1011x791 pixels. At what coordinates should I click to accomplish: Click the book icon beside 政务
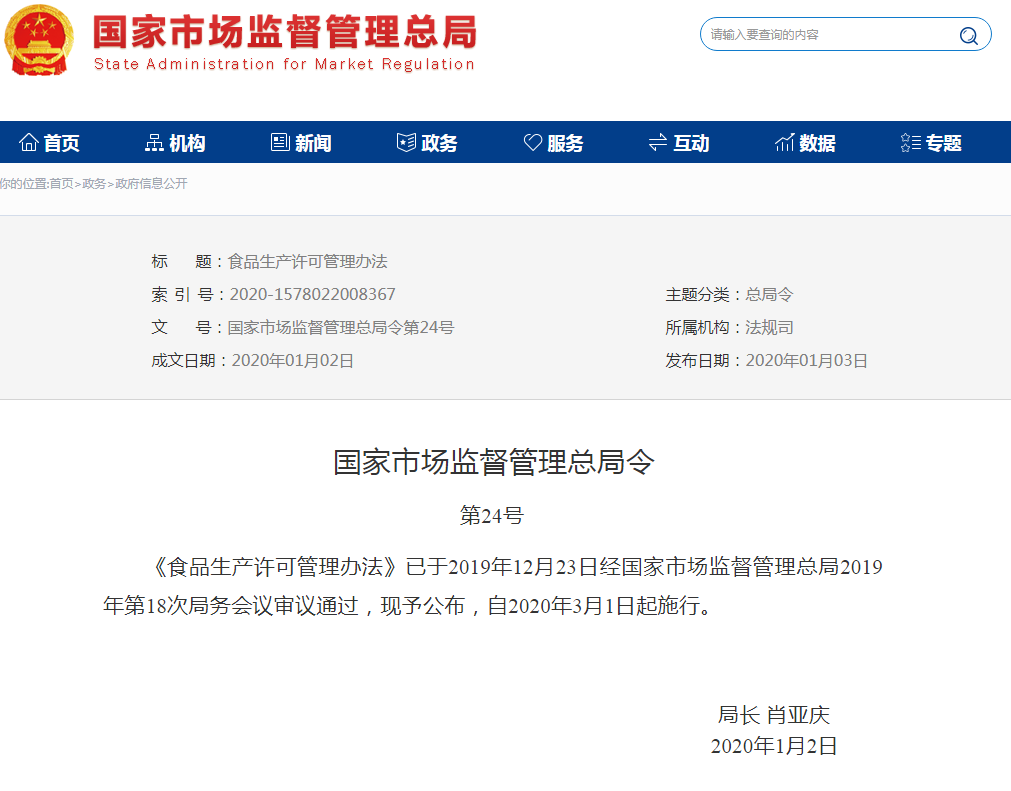(x=406, y=142)
